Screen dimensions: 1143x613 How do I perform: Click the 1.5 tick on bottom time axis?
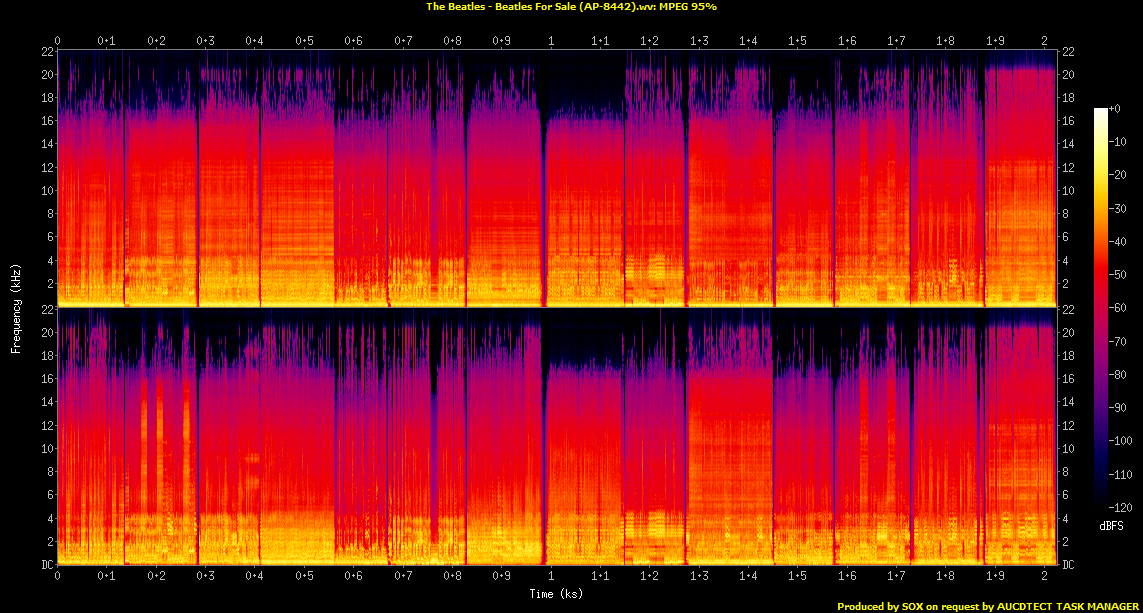tap(797, 577)
